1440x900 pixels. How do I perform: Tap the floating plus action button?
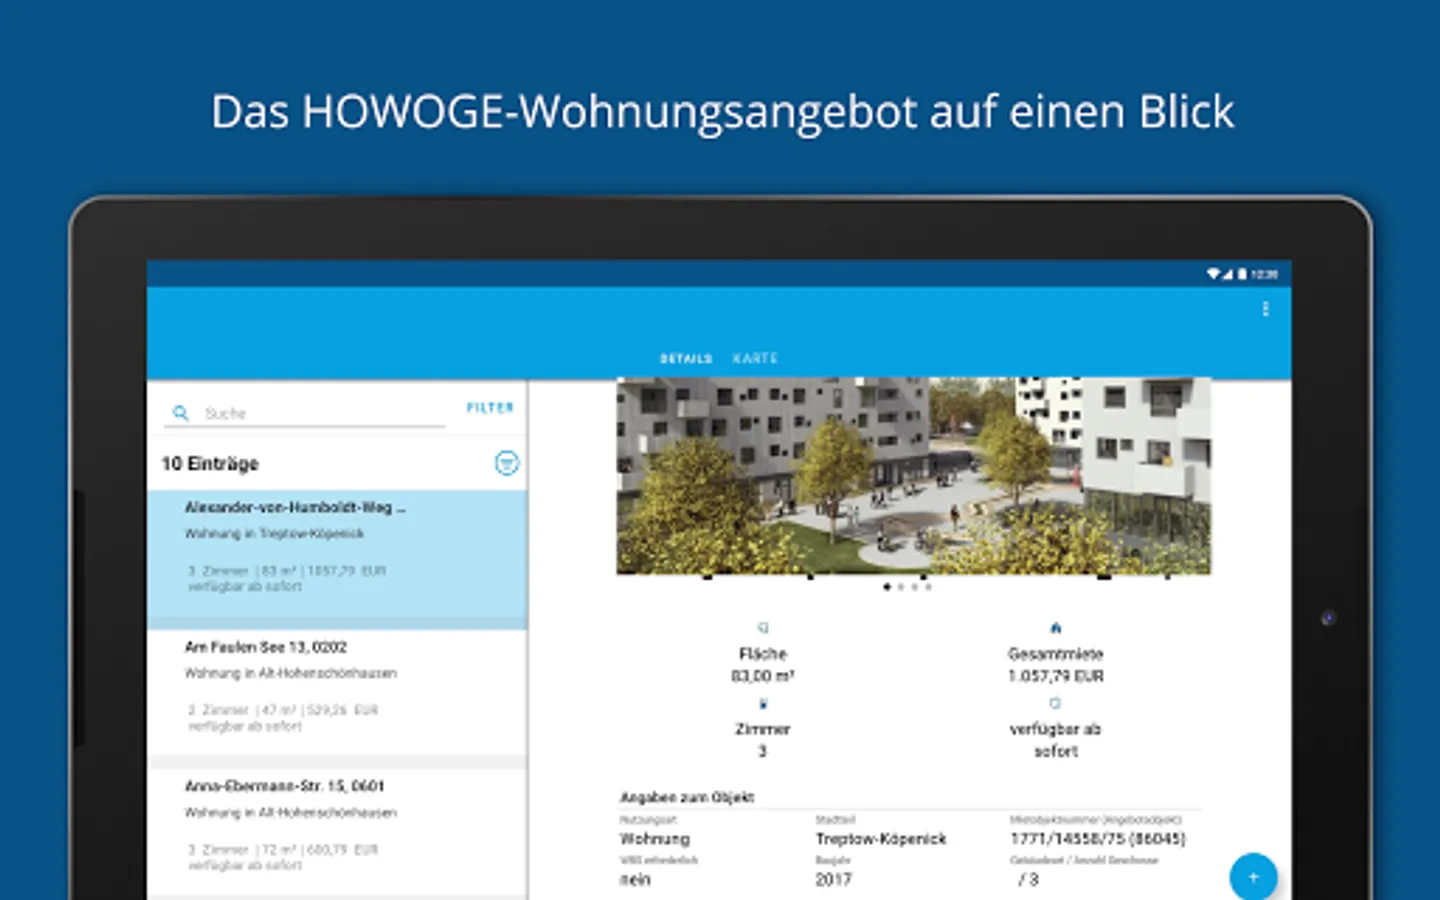(x=1253, y=877)
